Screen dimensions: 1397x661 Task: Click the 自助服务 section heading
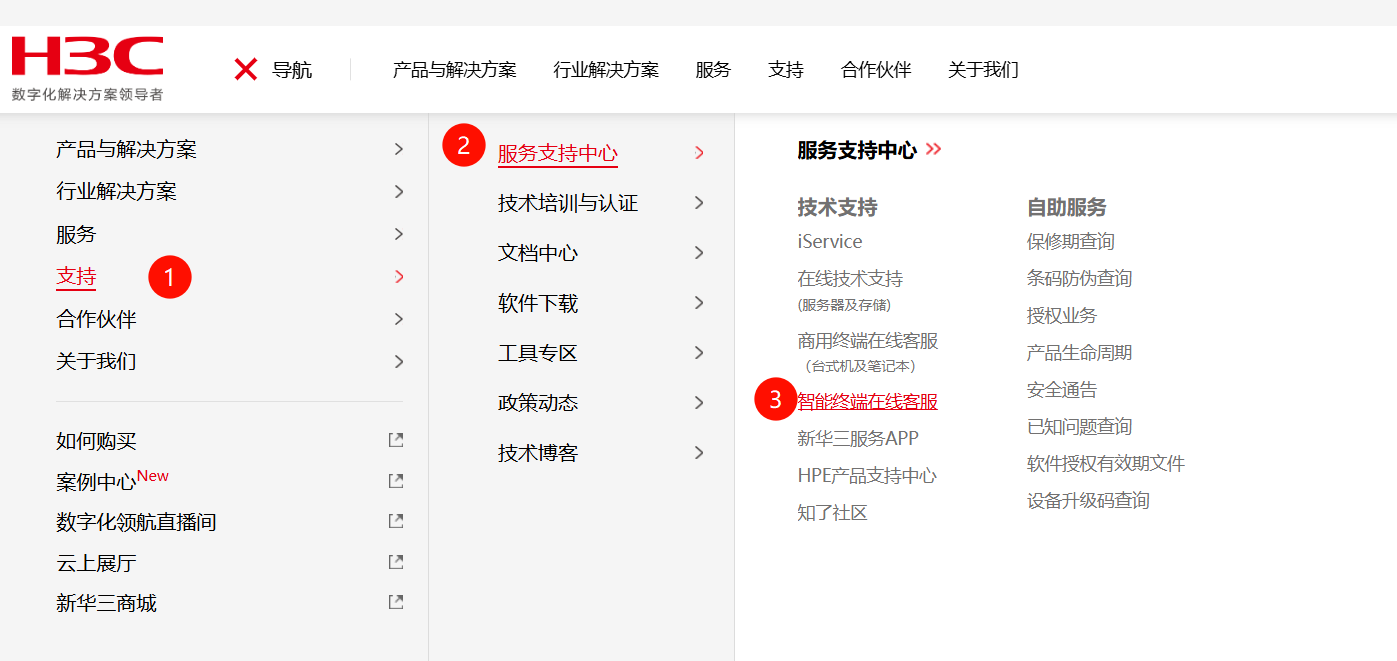pyautogui.click(x=1067, y=207)
